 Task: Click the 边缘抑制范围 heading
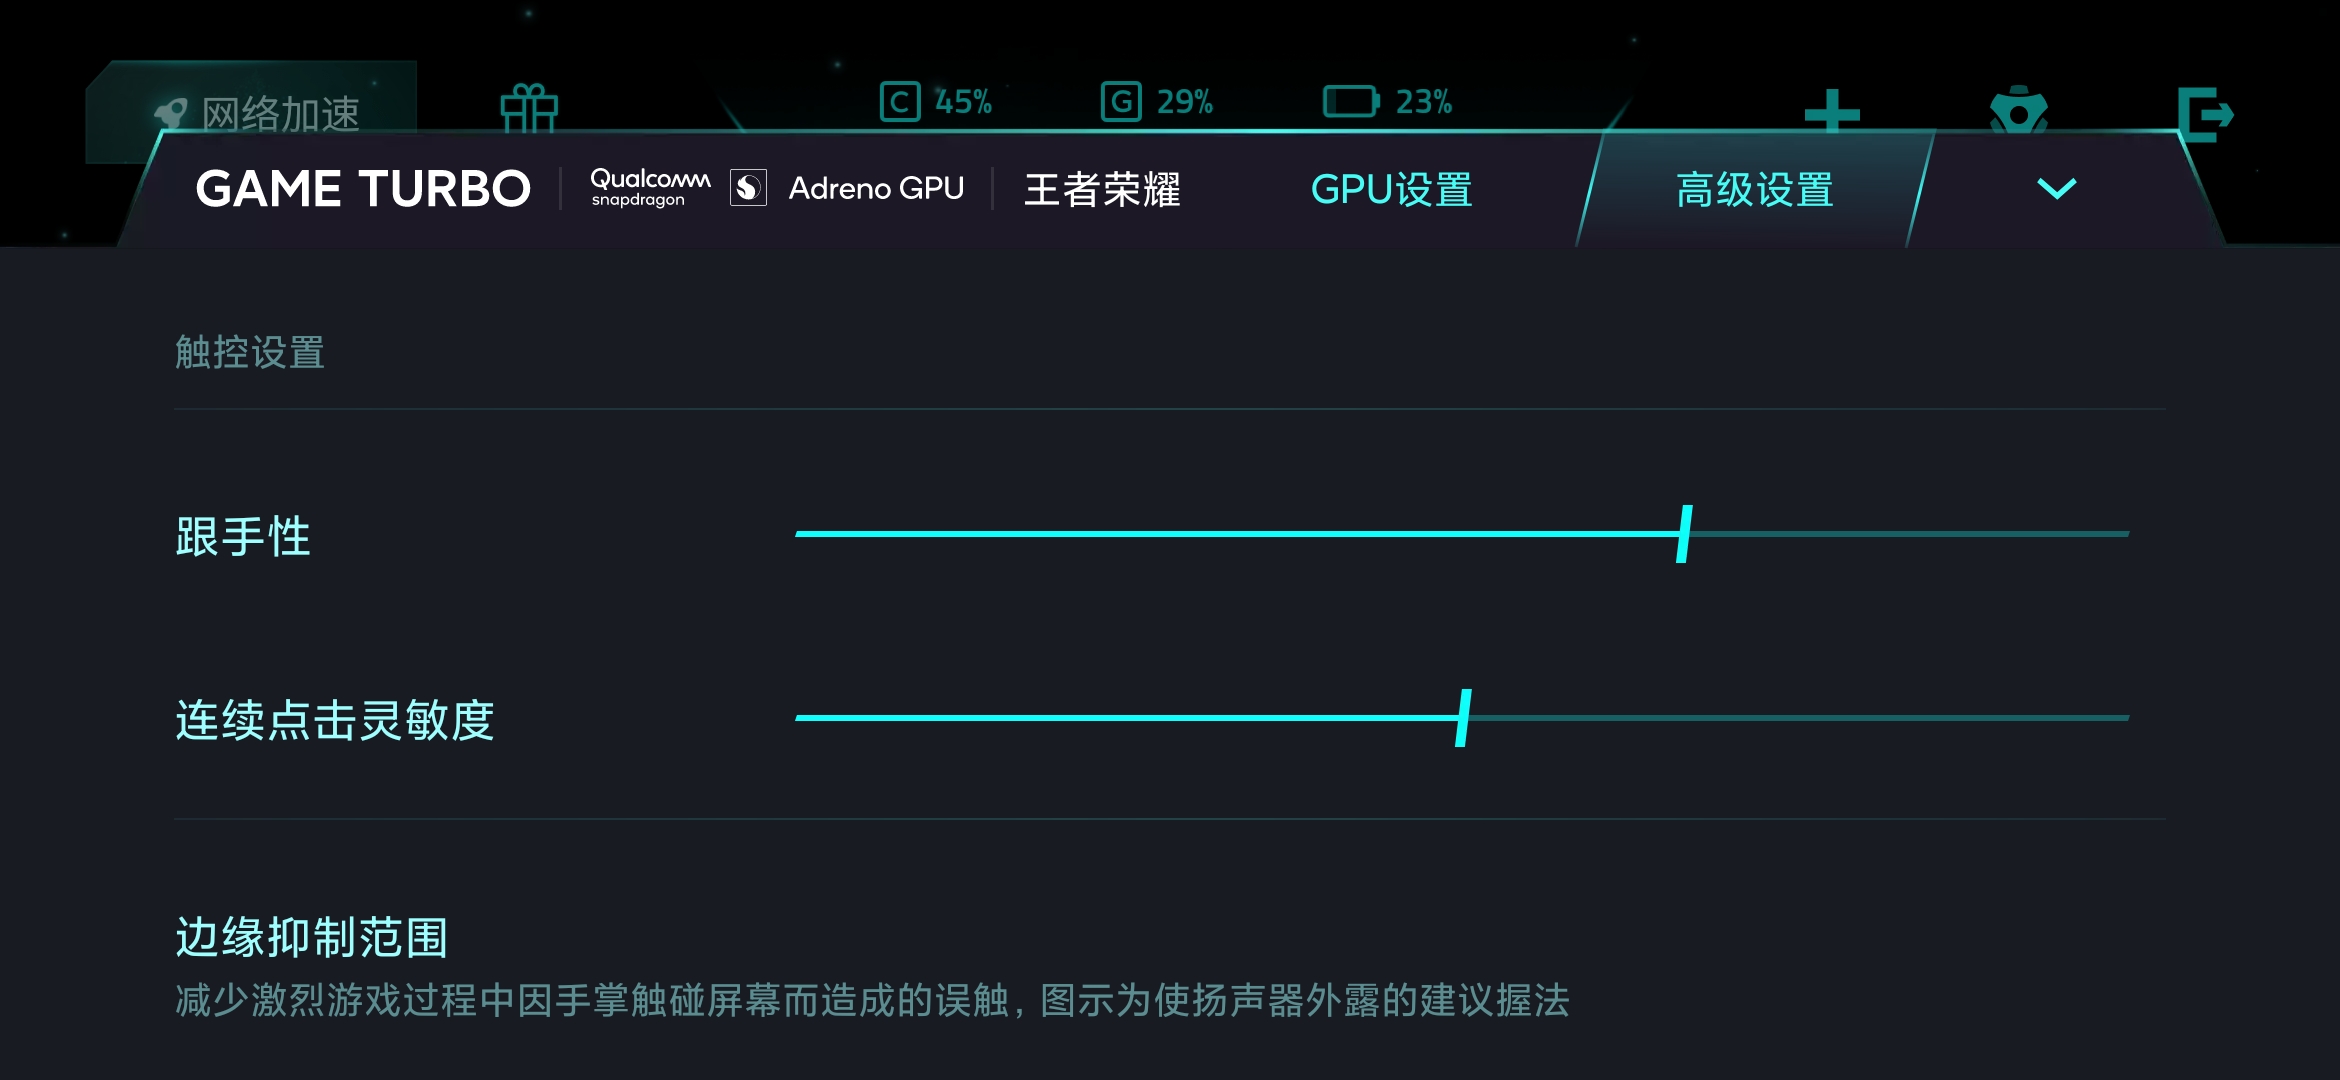point(312,937)
